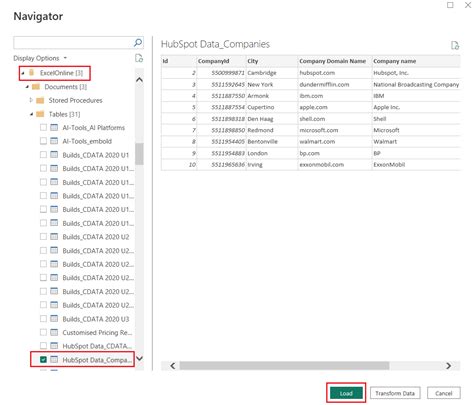Tick the Builds_CDATA 2020 U1 checkbox
The height and width of the screenshot is (405, 474).
click(x=43, y=155)
